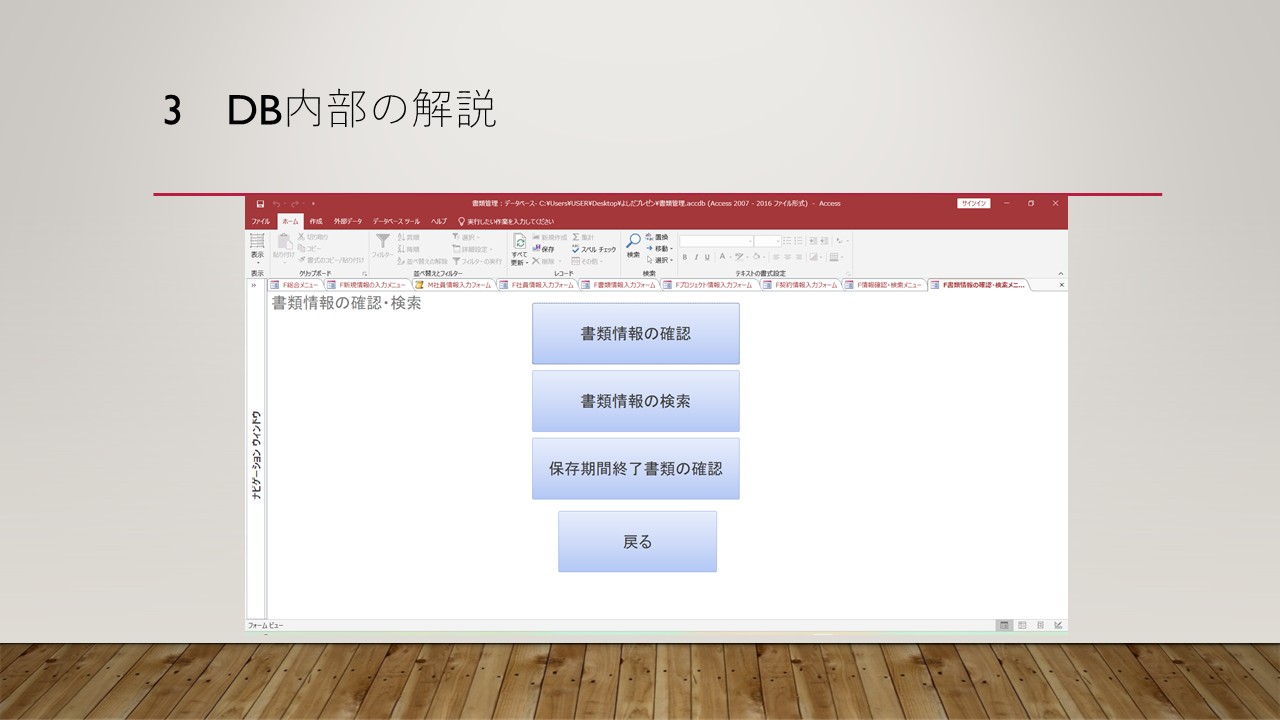Open the font color picker
Screen dimensions: 1280x720
click(x=723, y=257)
